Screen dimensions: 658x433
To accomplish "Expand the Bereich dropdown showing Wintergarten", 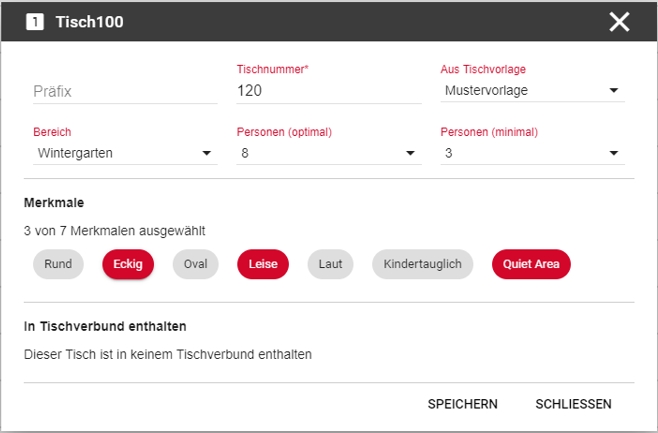I will click(125, 153).
